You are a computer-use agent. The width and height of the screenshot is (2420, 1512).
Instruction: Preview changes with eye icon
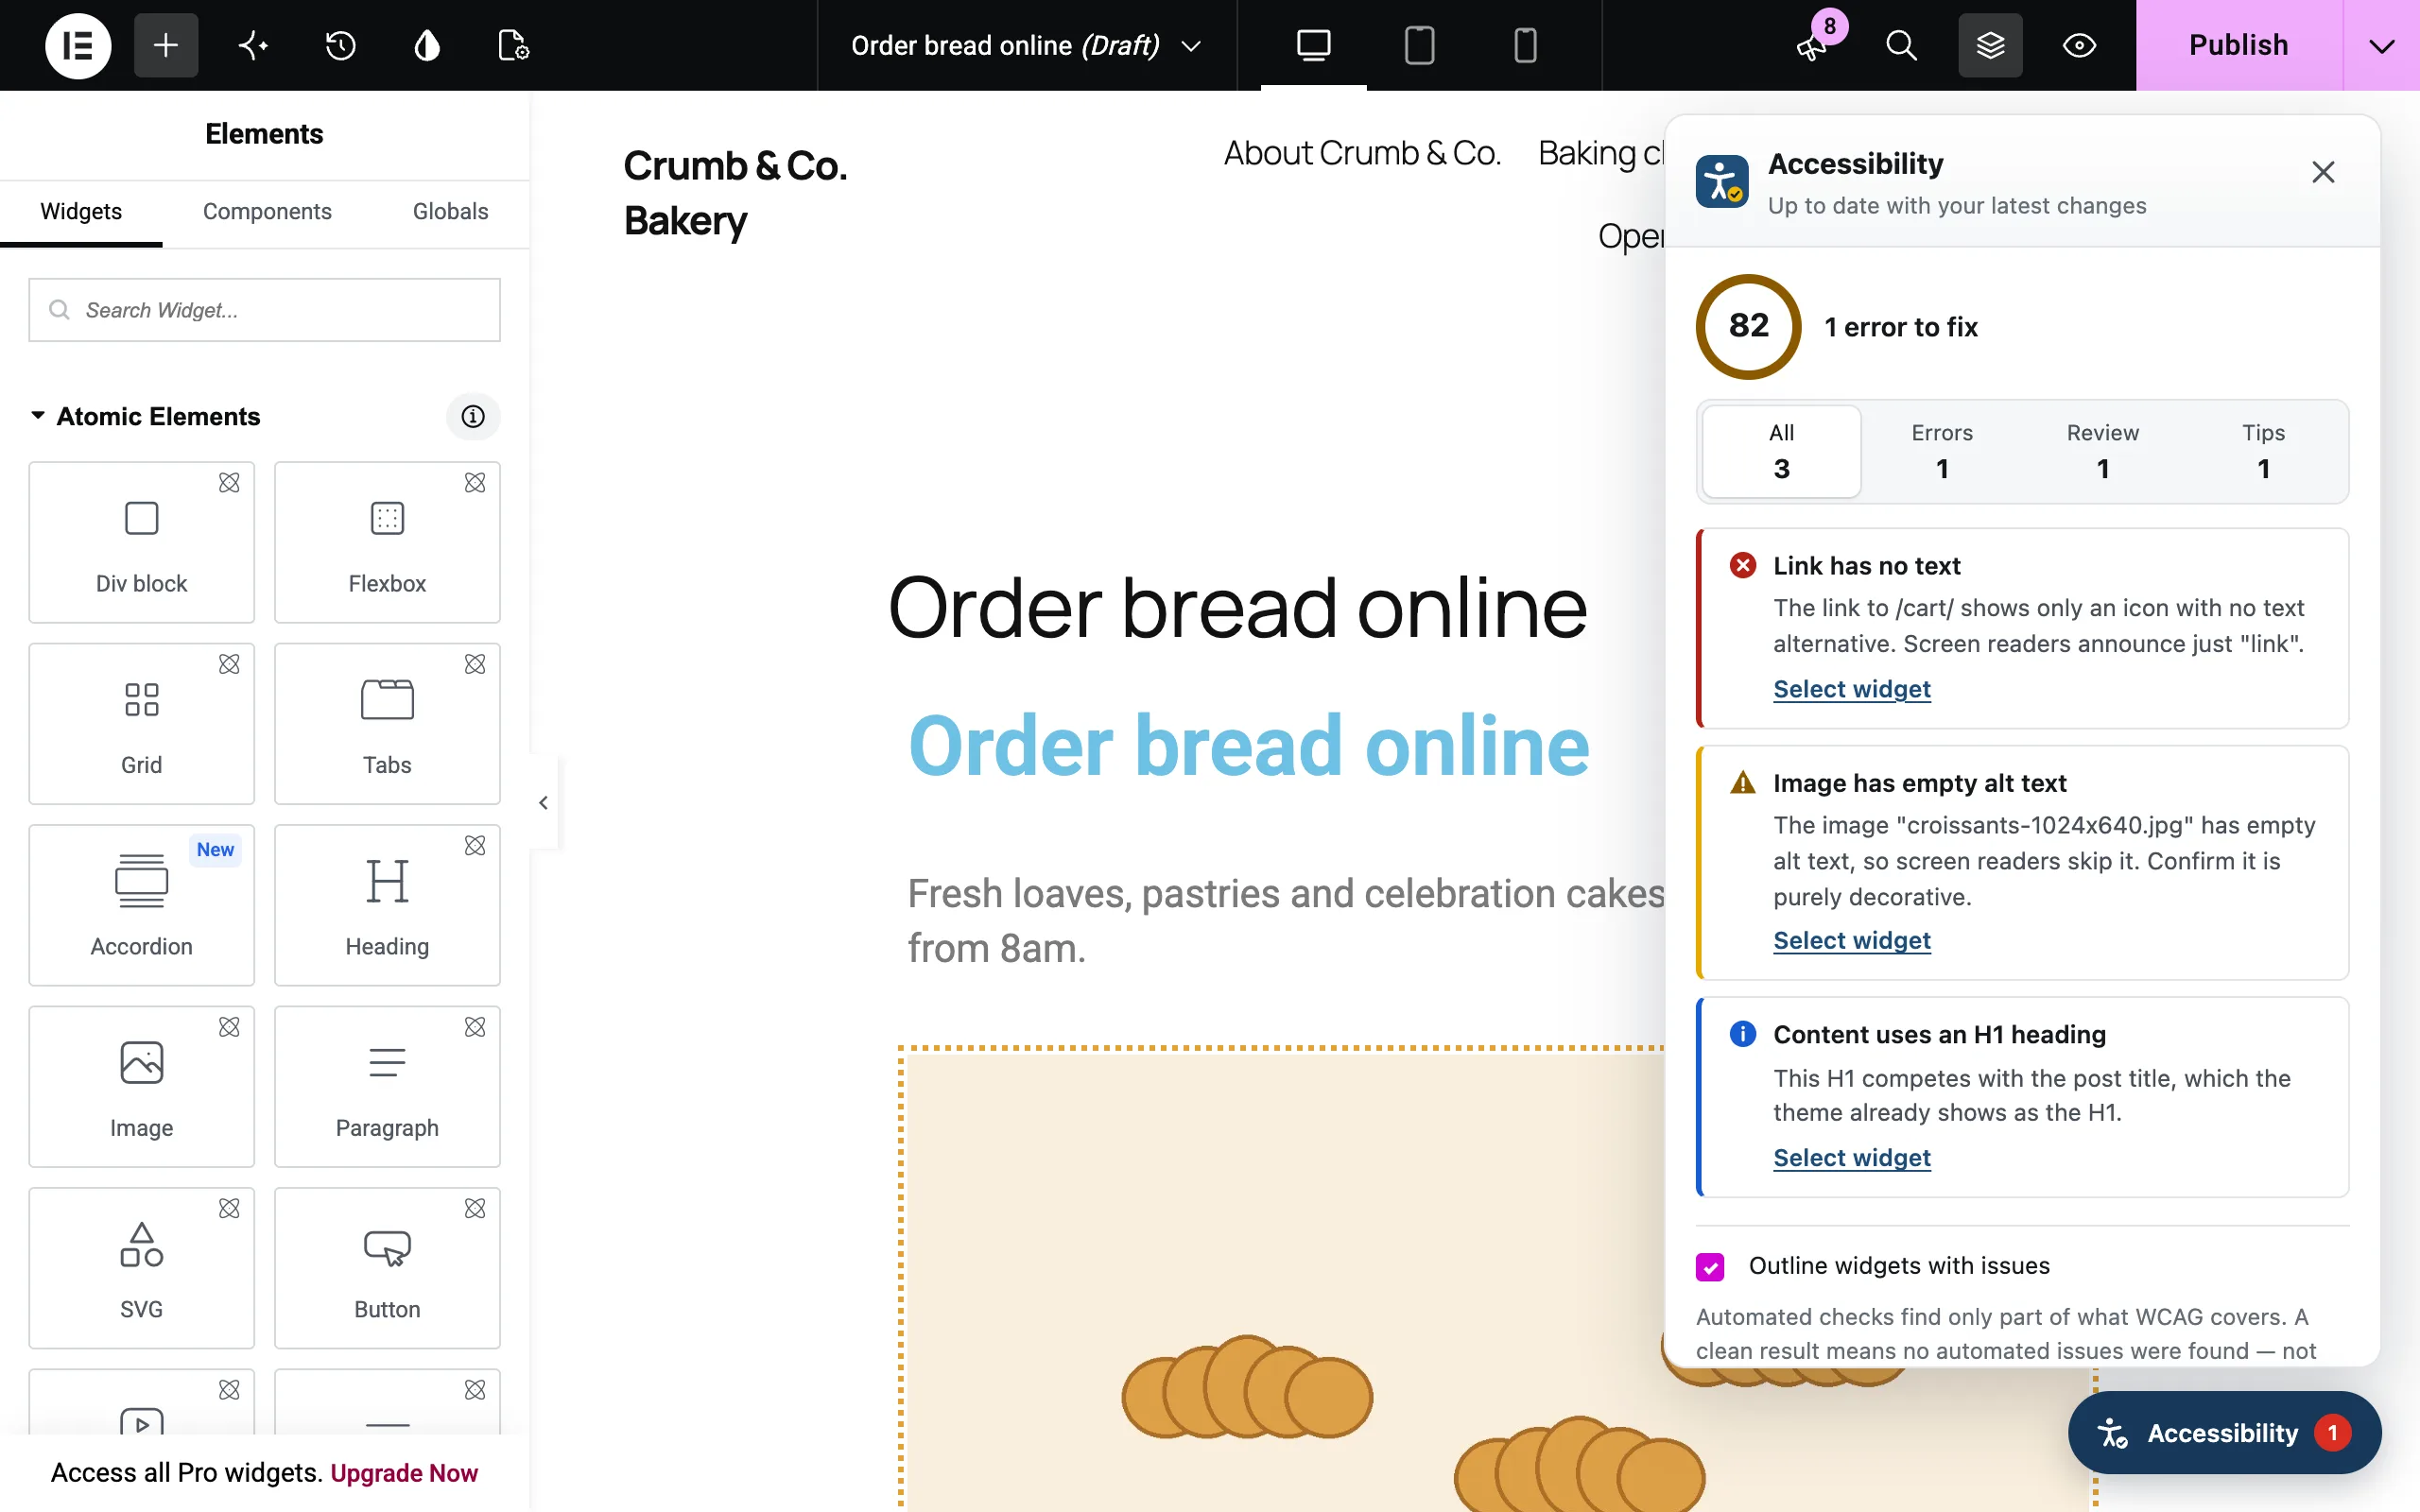[x=2079, y=45]
